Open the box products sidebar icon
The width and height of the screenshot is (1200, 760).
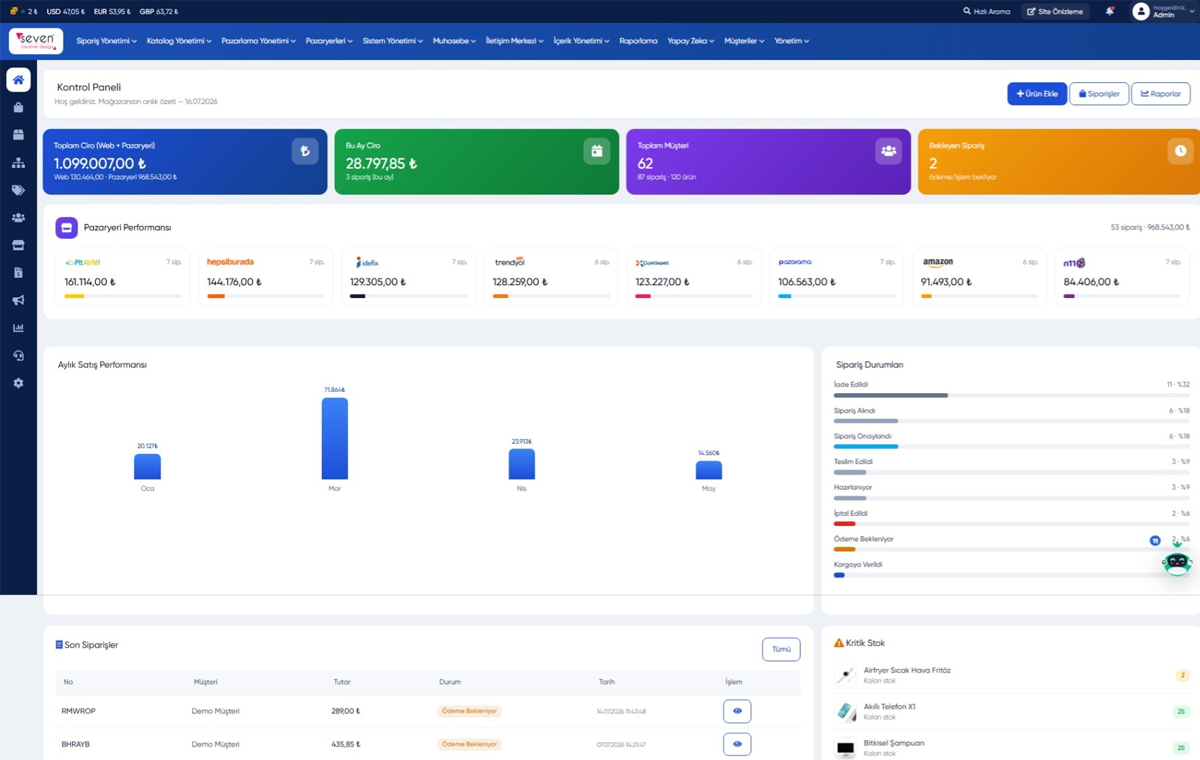18,135
